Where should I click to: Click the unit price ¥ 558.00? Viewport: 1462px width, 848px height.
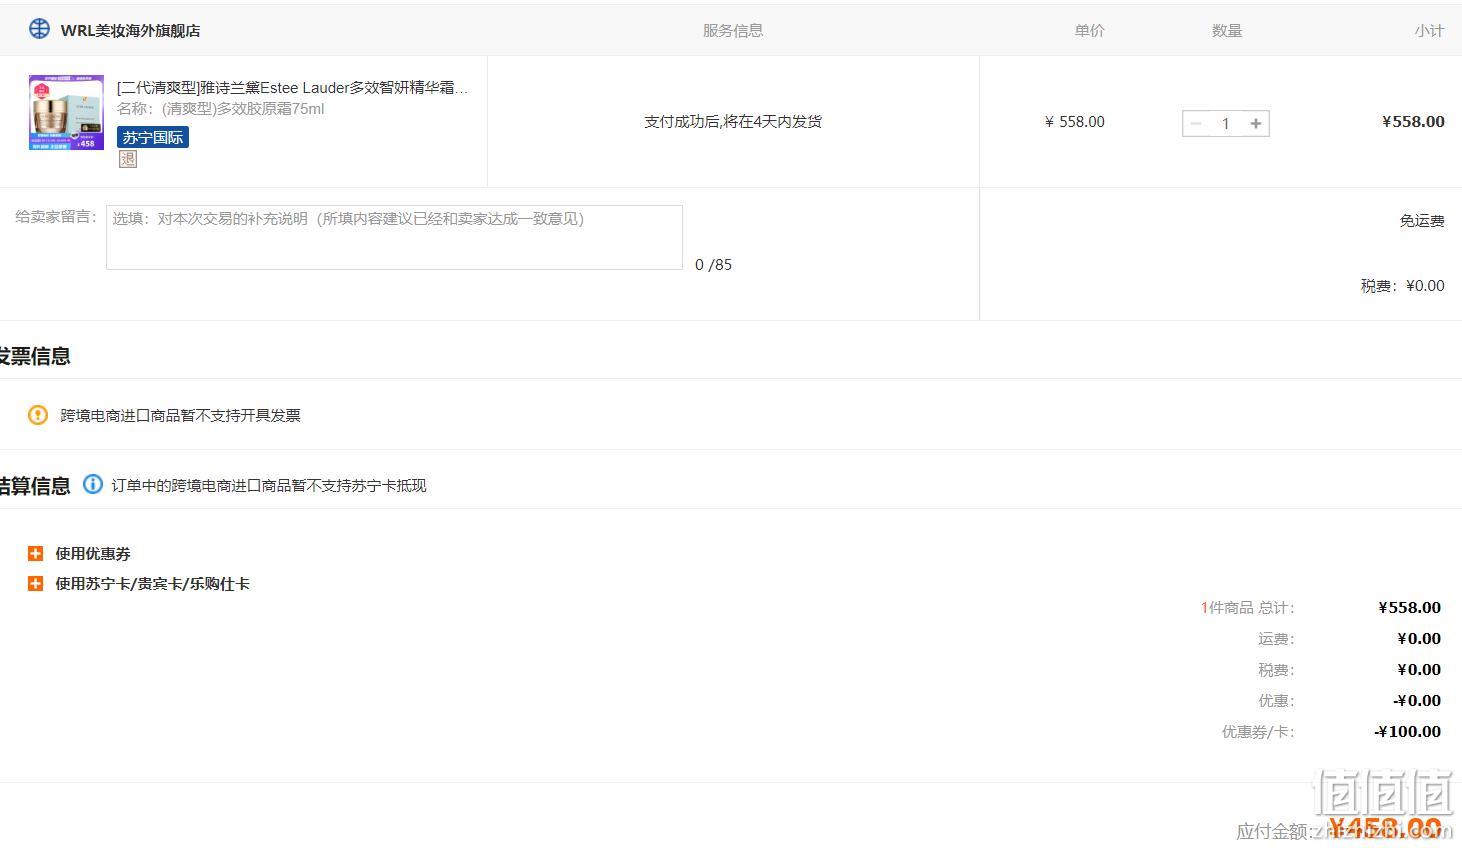[x=1075, y=122]
